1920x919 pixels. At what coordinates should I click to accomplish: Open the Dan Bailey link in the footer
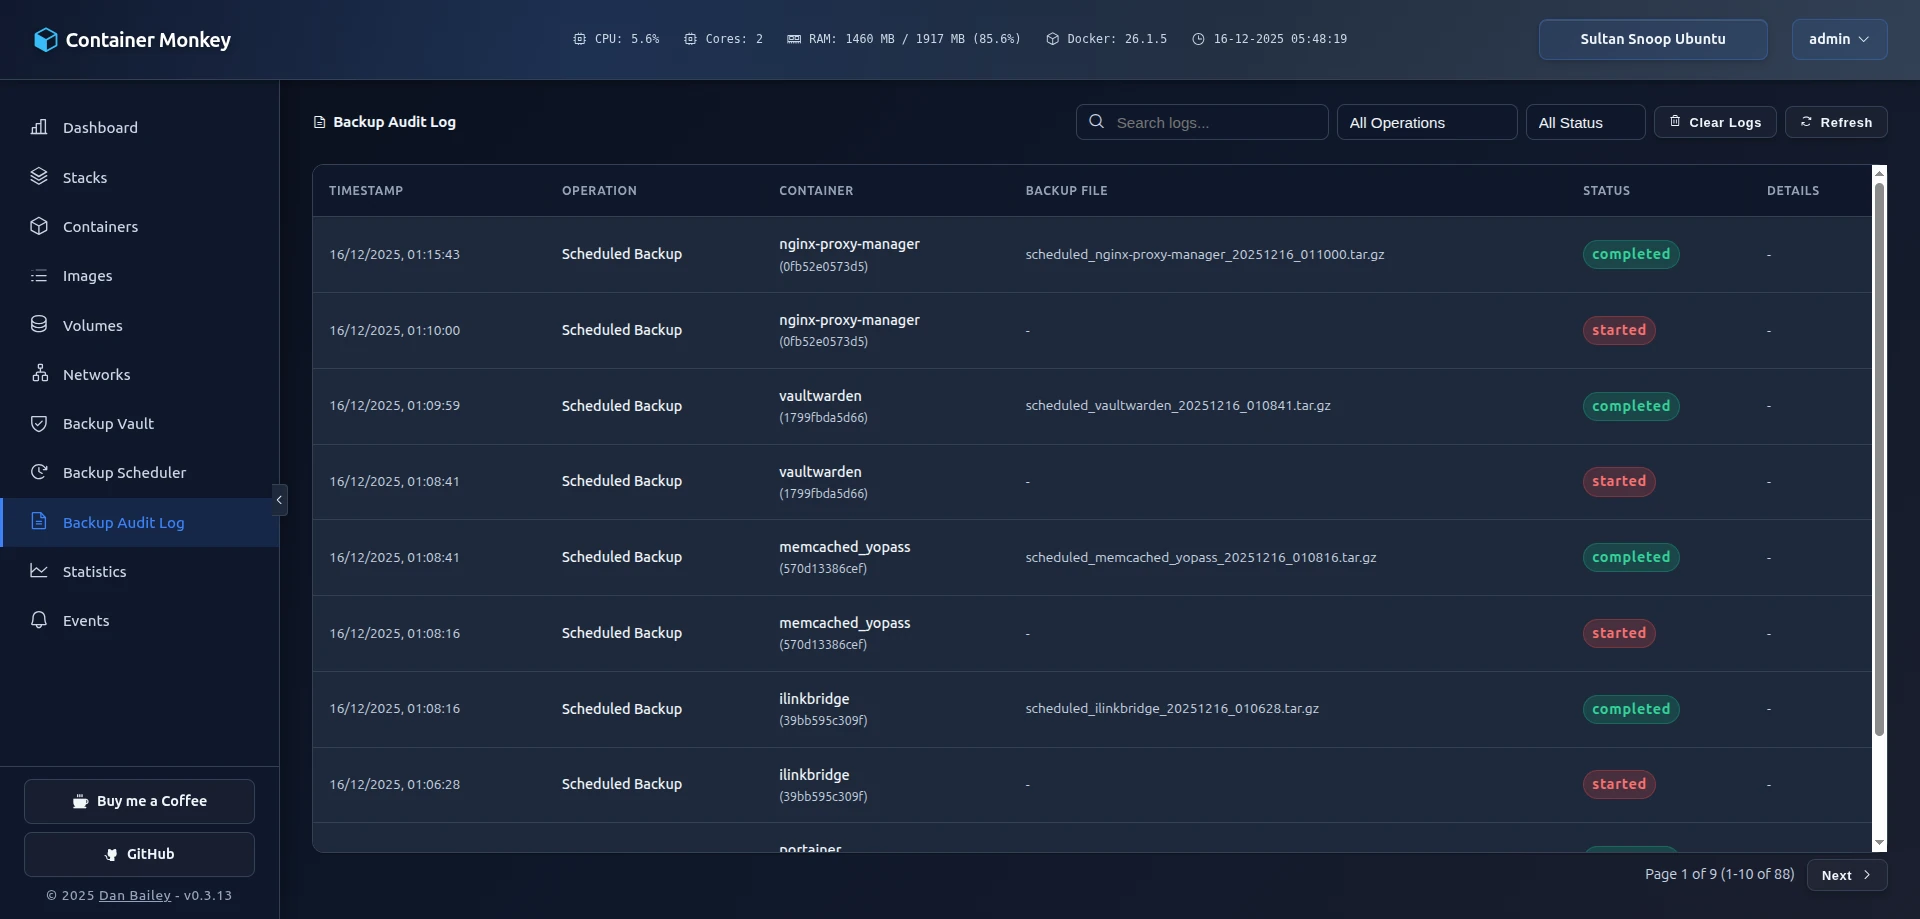133,895
